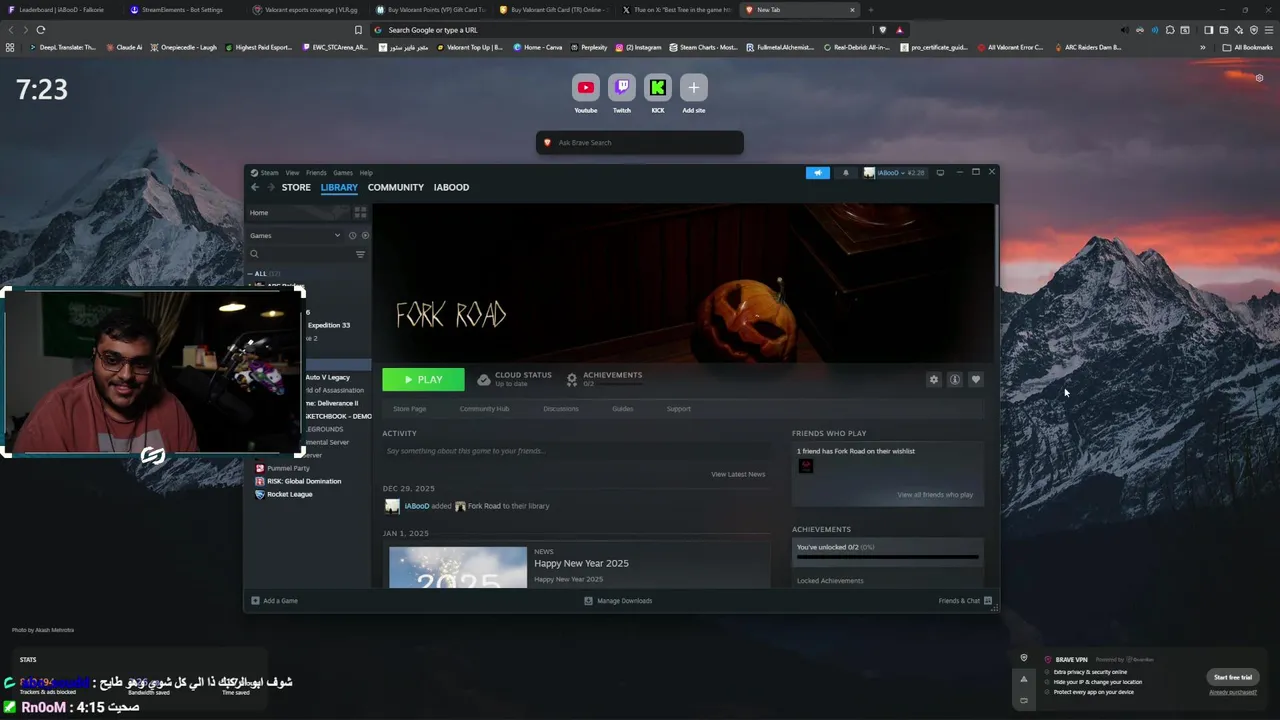
Task: Open the Fork Road Store Page link
Action: click(x=410, y=409)
